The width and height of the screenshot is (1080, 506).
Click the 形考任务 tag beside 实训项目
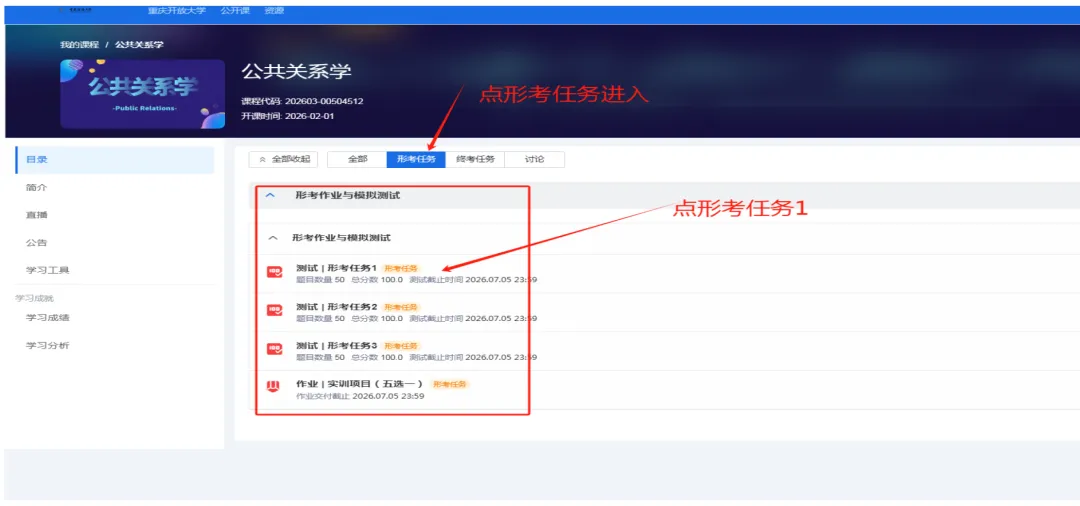tap(448, 384)
